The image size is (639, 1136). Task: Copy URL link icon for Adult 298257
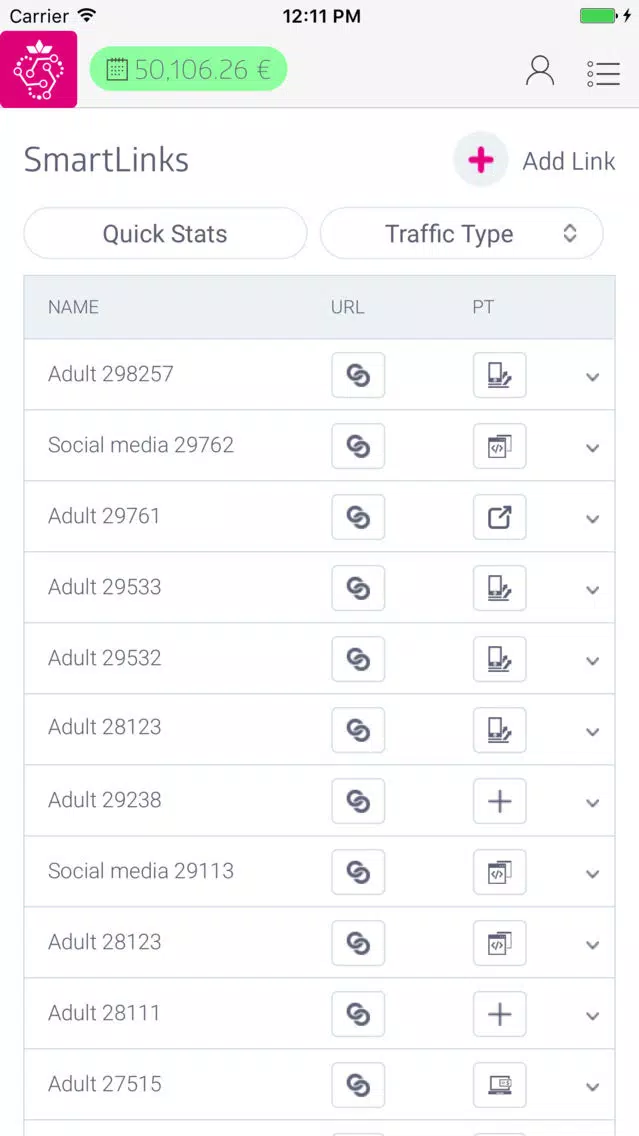point(358,375)
